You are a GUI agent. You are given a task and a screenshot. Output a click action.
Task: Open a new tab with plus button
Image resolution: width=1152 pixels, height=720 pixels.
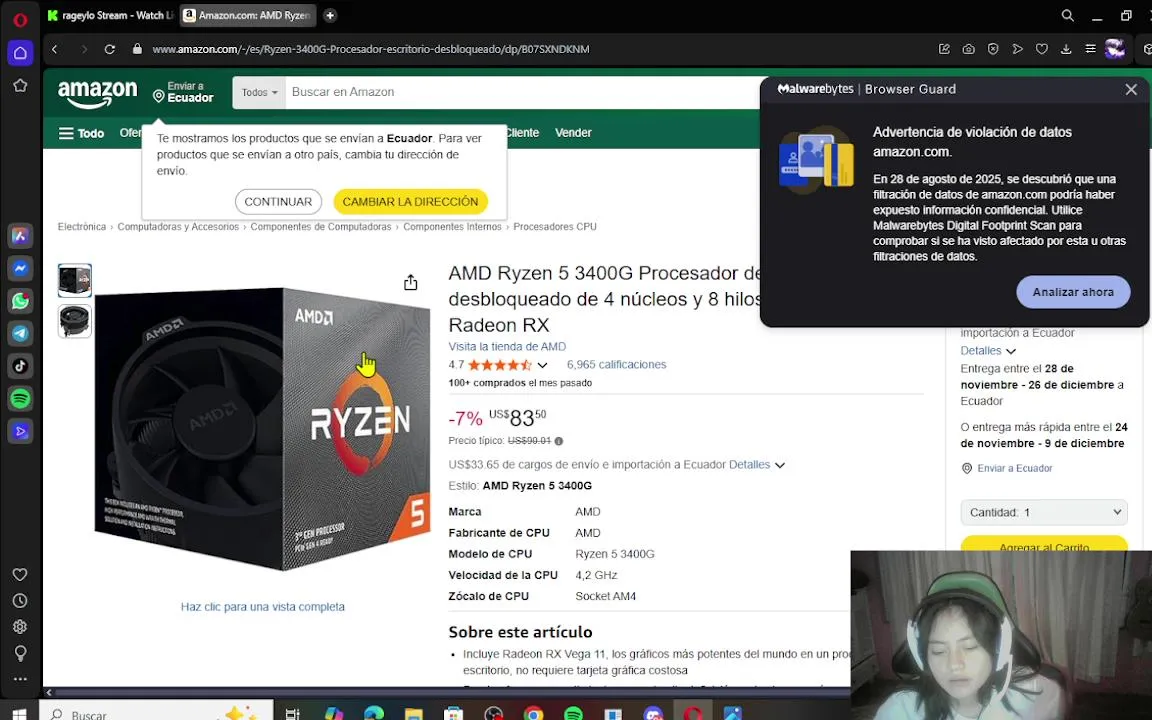click(x=330, y=15)
